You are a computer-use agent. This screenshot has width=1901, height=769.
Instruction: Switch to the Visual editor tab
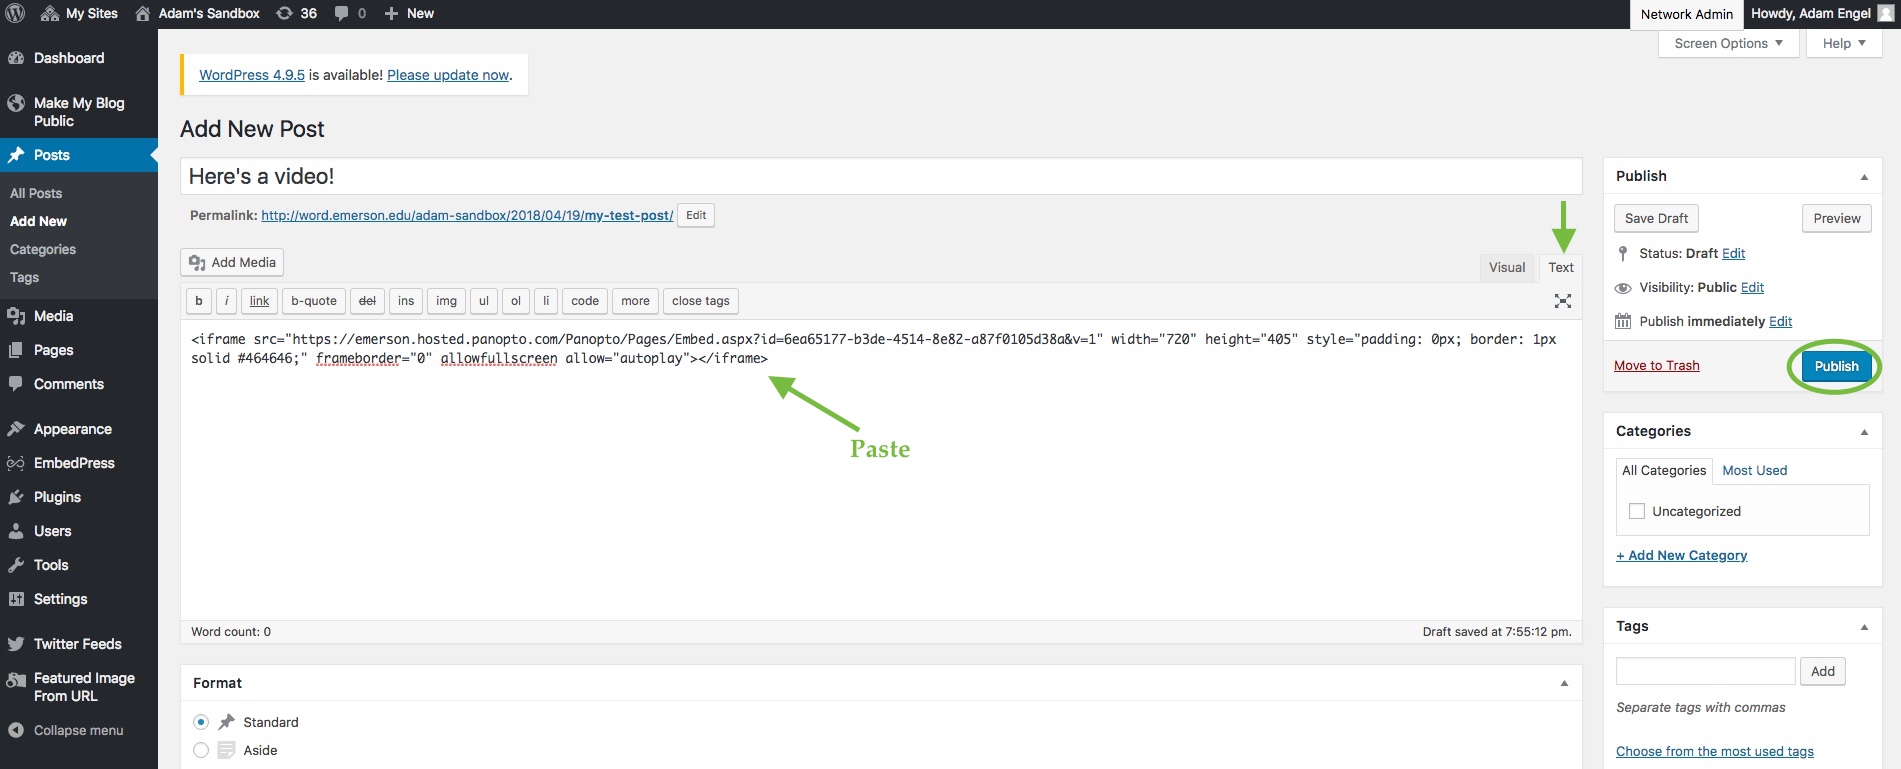click(x=1507, y=267)
